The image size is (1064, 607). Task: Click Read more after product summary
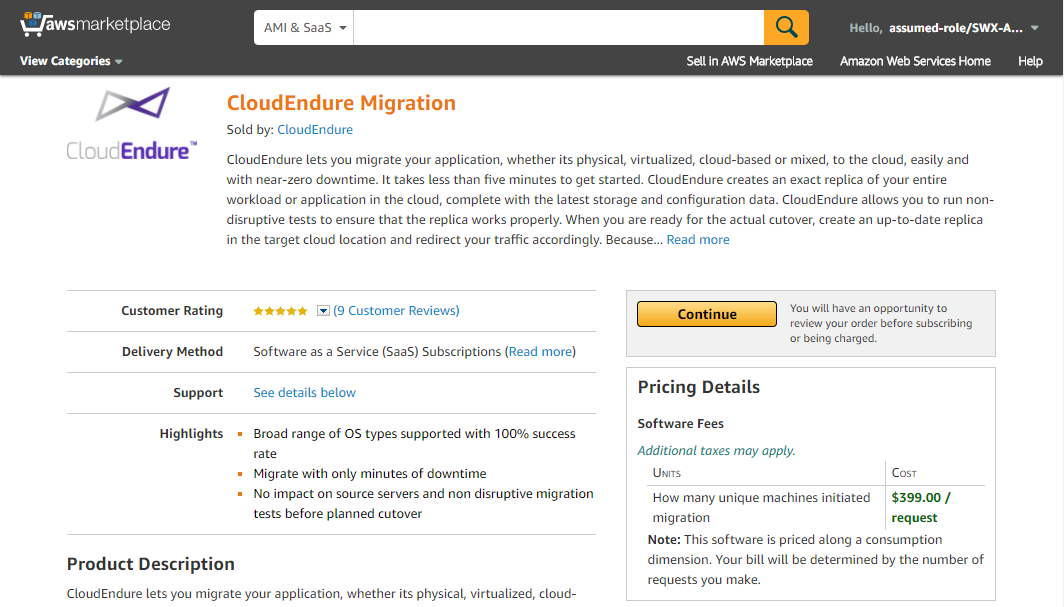click(x=698, y=239)
